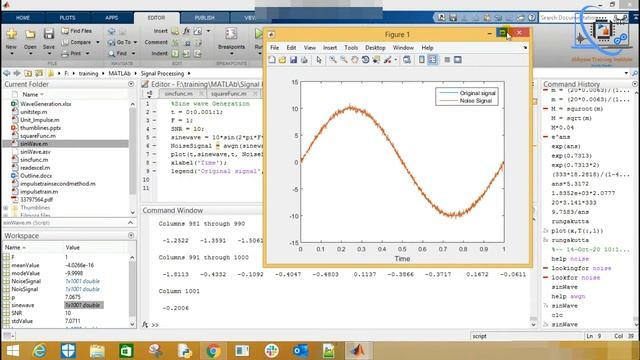Expand the Go To dropdown arrow
This screenshot has height=360, width=640.
135,42
